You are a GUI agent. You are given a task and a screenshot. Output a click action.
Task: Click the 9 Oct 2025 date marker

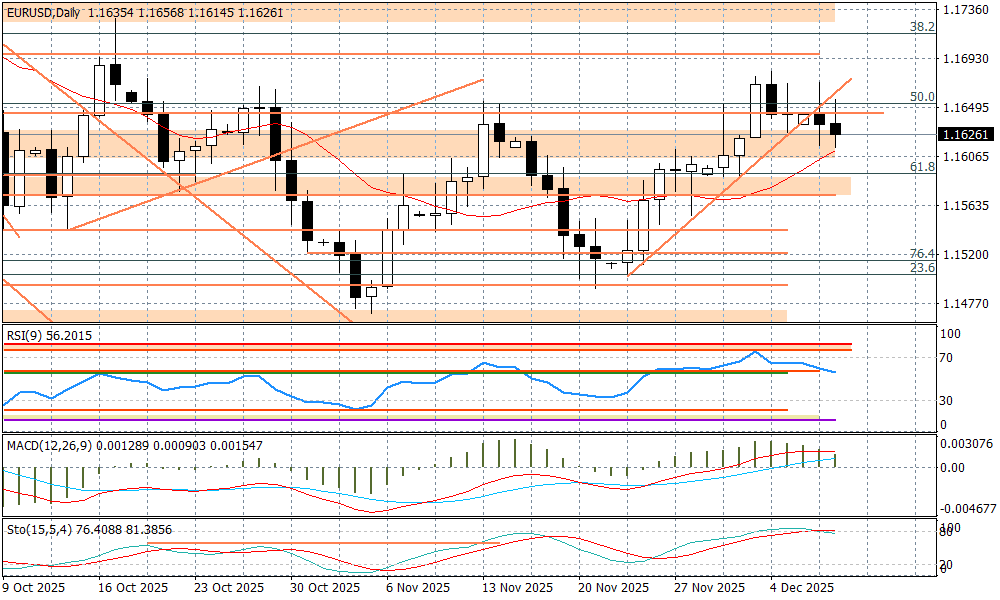click(x=34, y=588)
